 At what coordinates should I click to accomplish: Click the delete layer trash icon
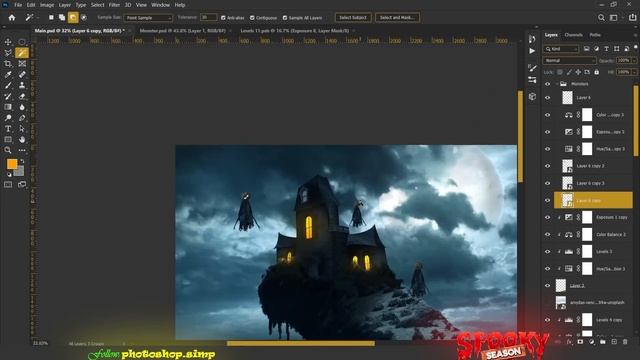(625, 342)
